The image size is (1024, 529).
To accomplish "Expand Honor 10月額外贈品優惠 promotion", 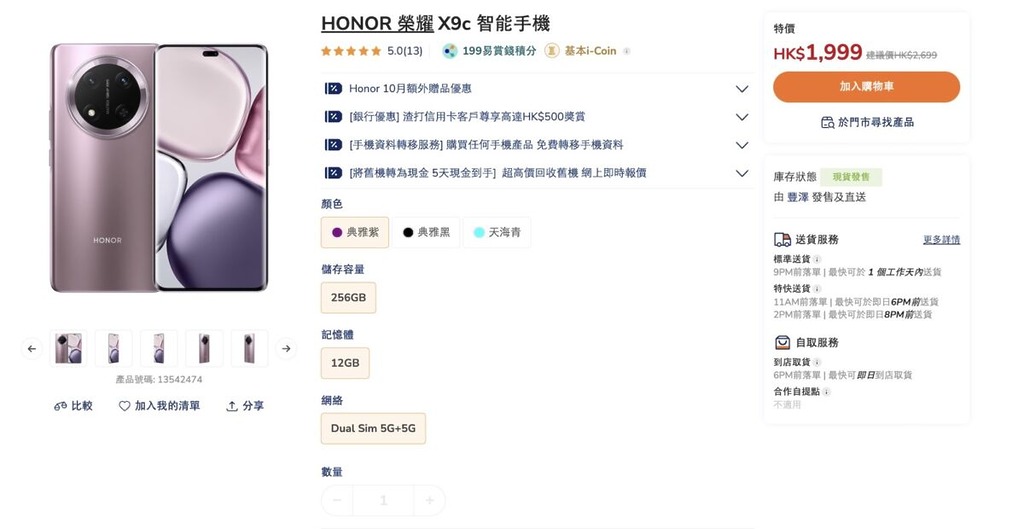I will tap(742, 89).
